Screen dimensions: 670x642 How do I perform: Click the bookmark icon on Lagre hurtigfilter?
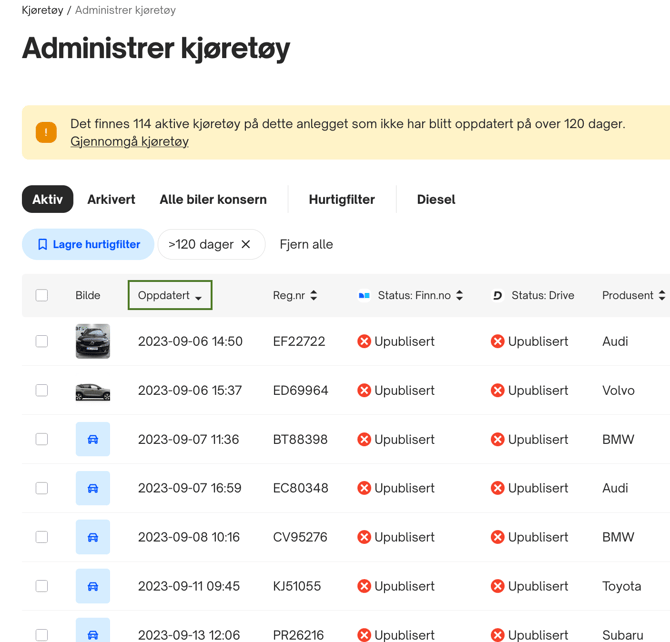(42, 244)
